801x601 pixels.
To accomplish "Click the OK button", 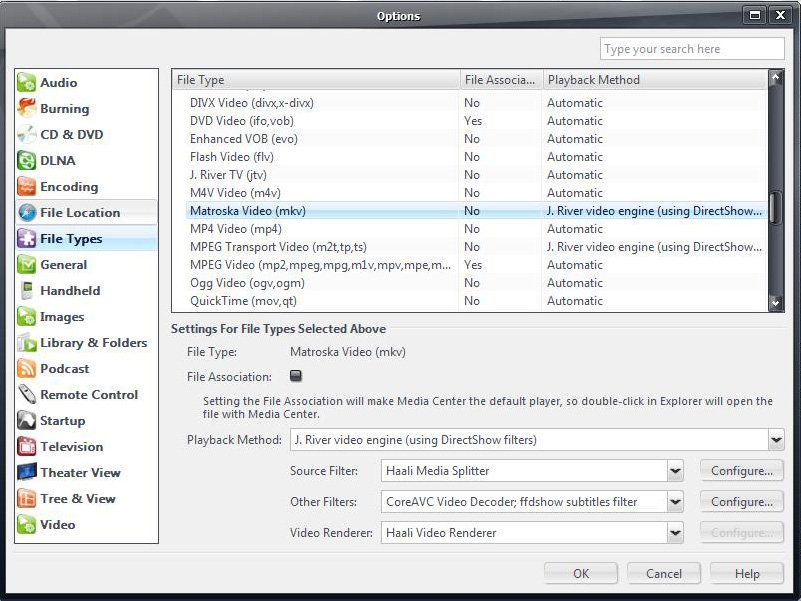I will point(581,573).
